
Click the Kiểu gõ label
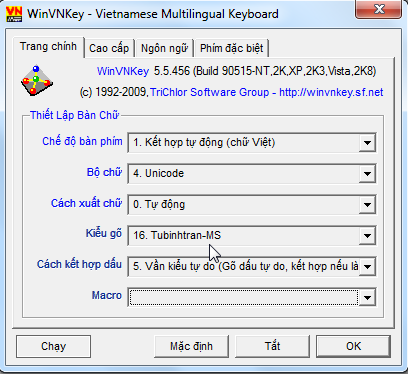[x=104, y=233]
